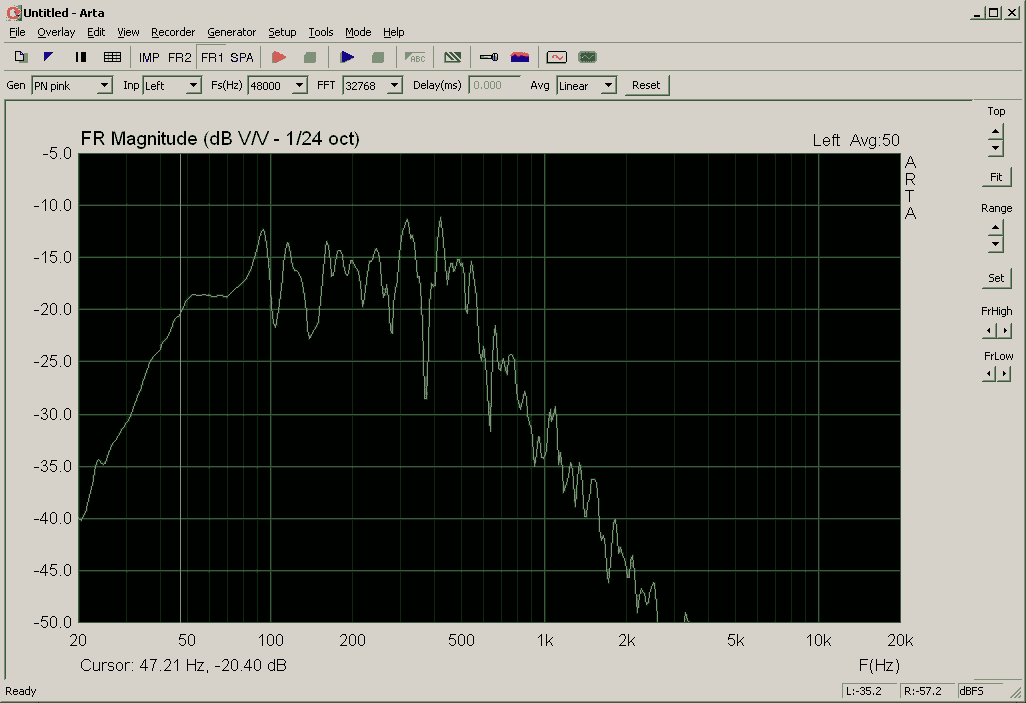The height and width of the screenshot is (703, 1026).
Task: Open the Fs(Hz) sampling rate dropdown
Action: click(x=277, y=86)
